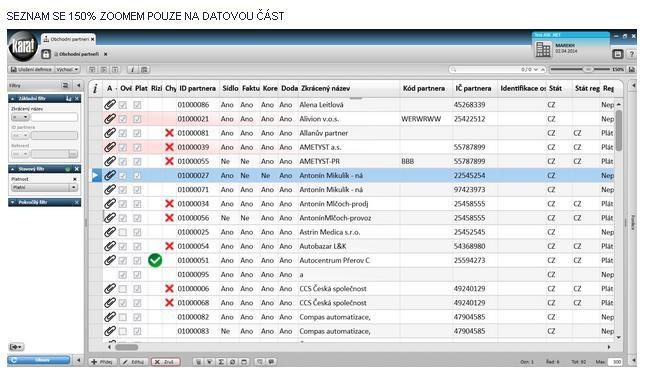647x374 pixels.
Task: Sort by the Zkrácený název column header
Action: [326, 88]
